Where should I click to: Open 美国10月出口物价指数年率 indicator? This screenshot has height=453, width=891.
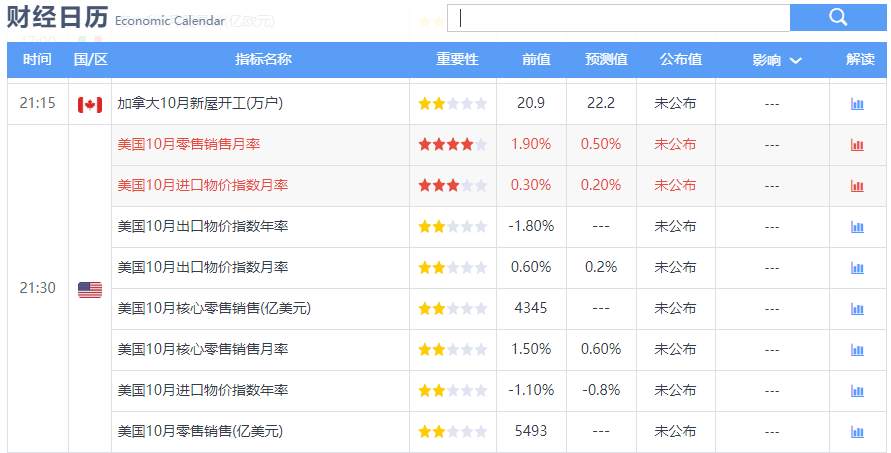point(203,226)
